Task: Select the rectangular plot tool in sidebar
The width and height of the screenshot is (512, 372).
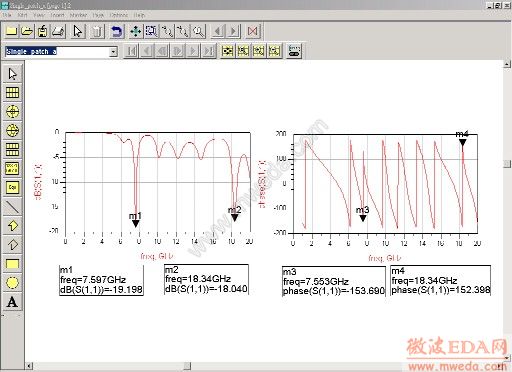Action: click(12, 92)
